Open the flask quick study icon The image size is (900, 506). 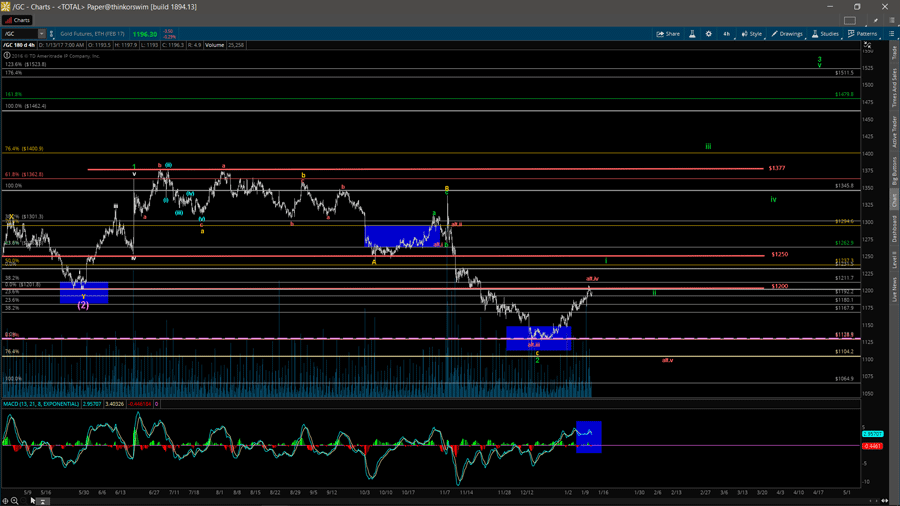pyautogui.click(x=693, y=34)
